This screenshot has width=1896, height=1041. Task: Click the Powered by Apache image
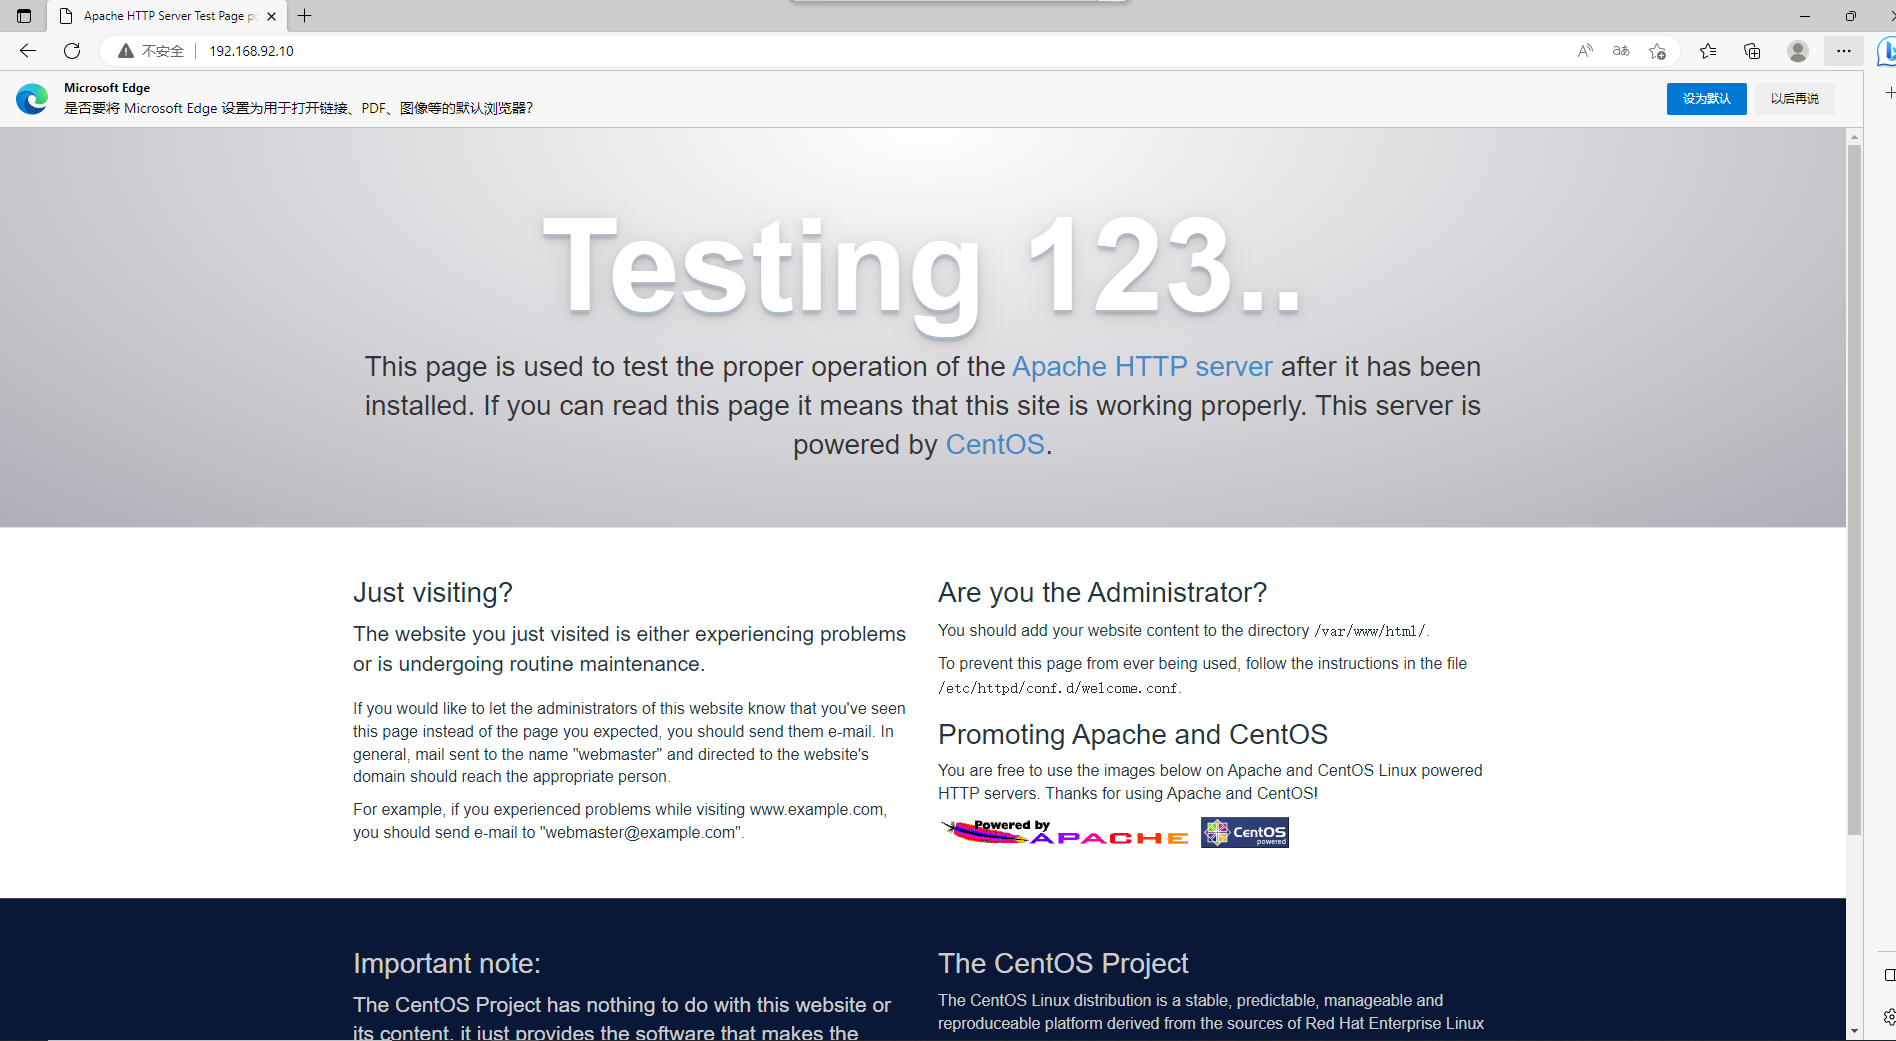point(1065,833)
